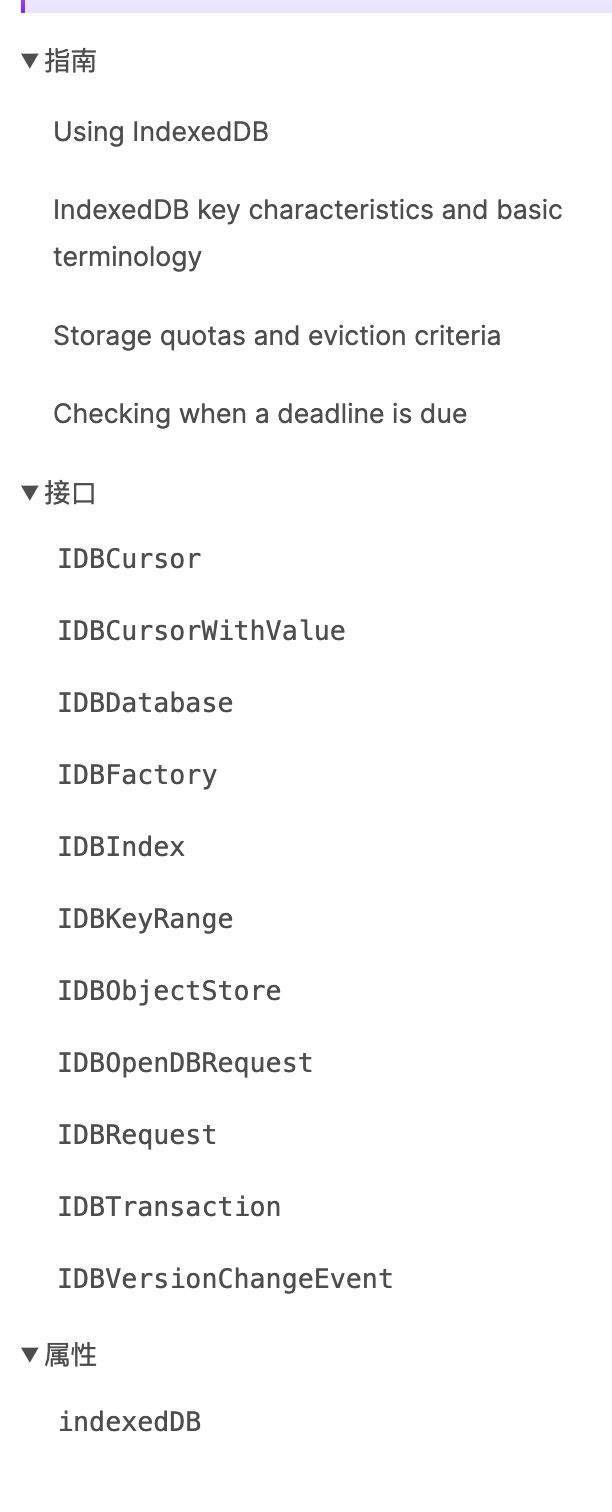Click the IDBVersionChangeEvent entry
This screenshot has height=1512, width=612.
(225, 1279)
